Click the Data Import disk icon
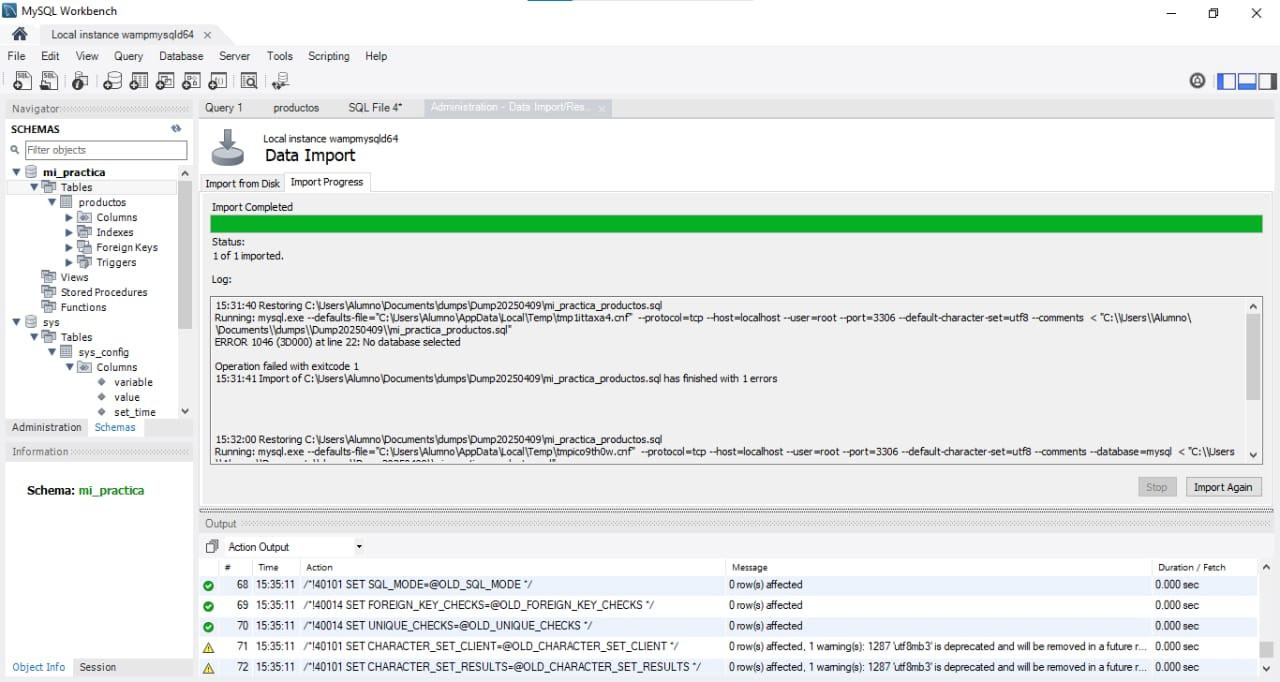 click(228, 148)
